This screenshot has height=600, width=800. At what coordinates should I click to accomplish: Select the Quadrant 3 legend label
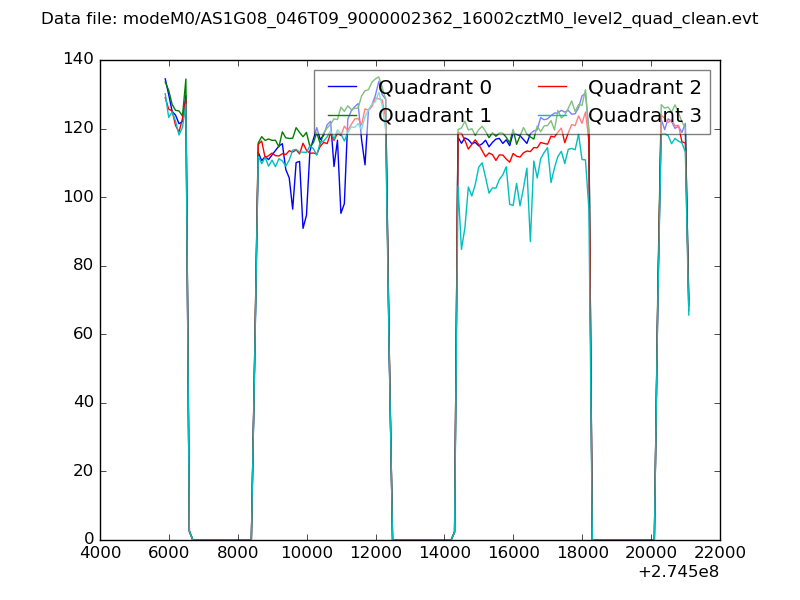tap(644, 116)
